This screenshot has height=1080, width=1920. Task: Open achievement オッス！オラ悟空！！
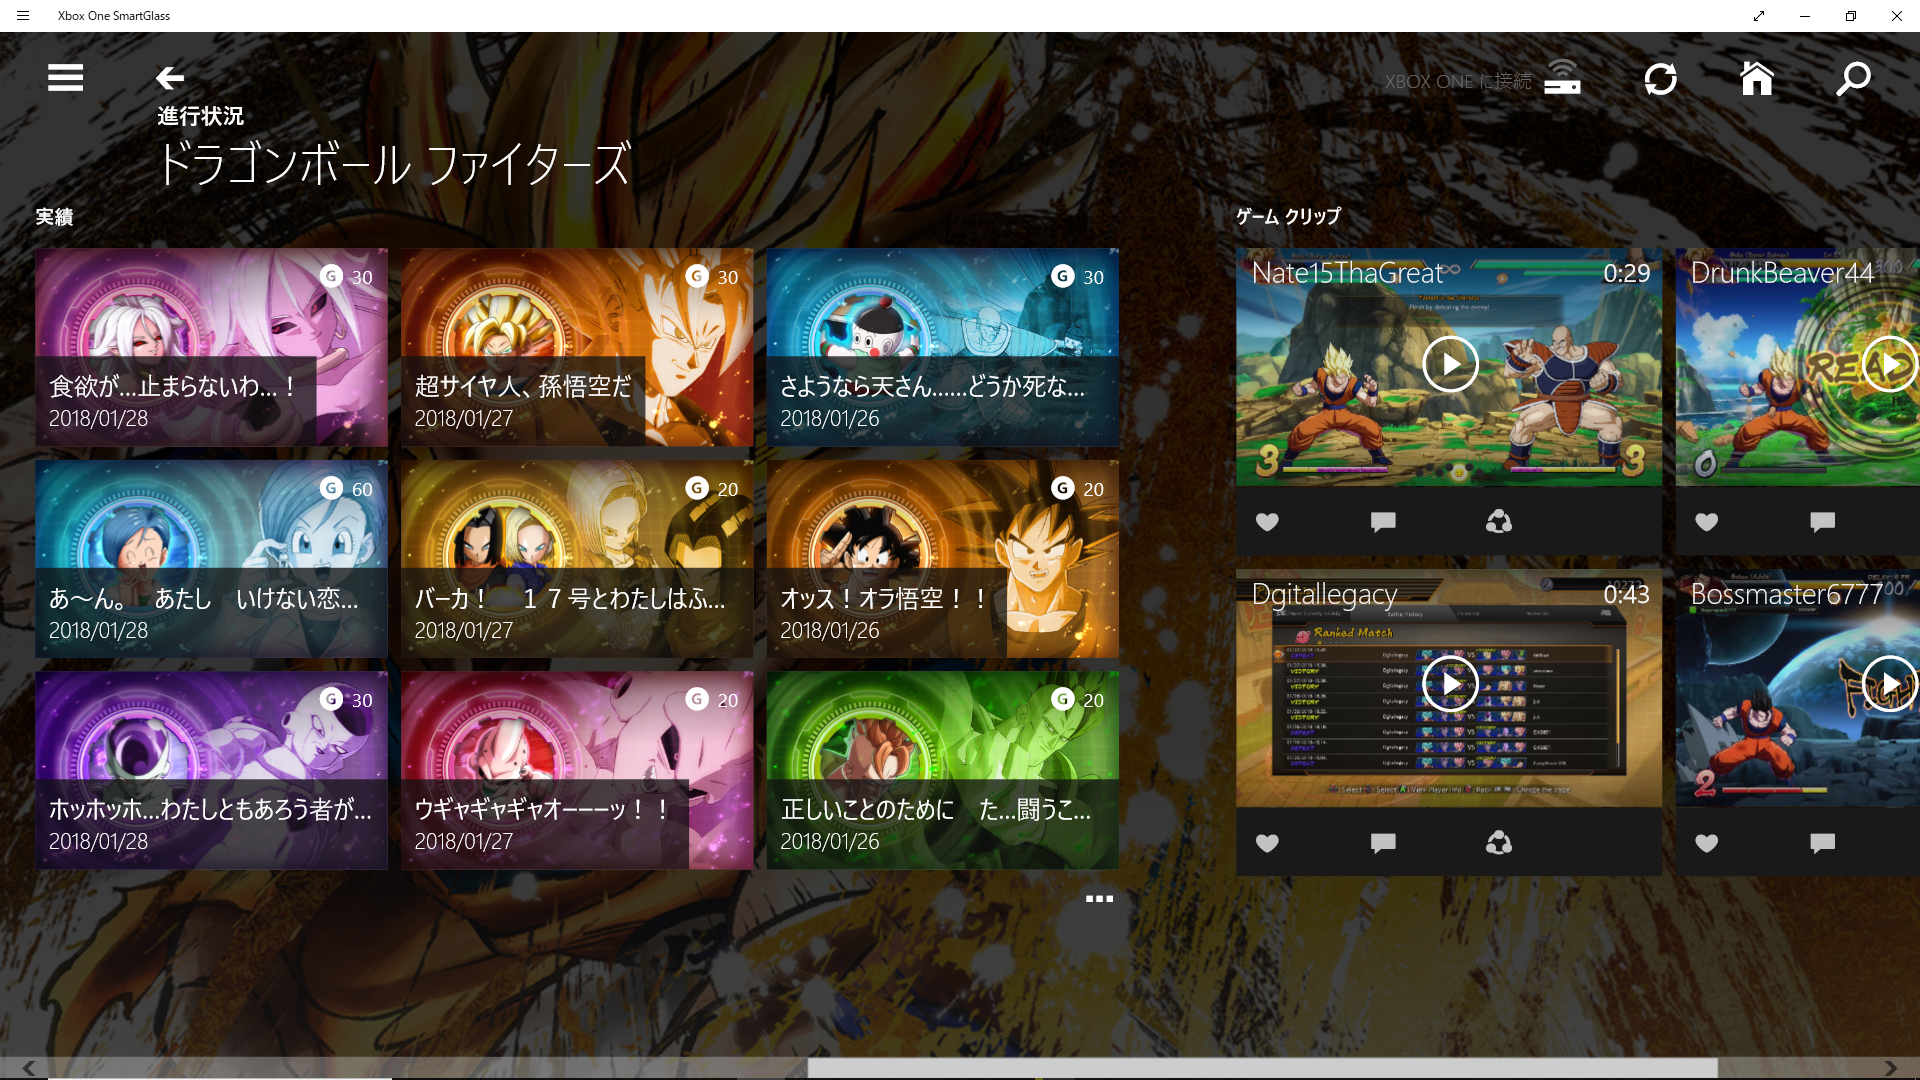(943, 559)
